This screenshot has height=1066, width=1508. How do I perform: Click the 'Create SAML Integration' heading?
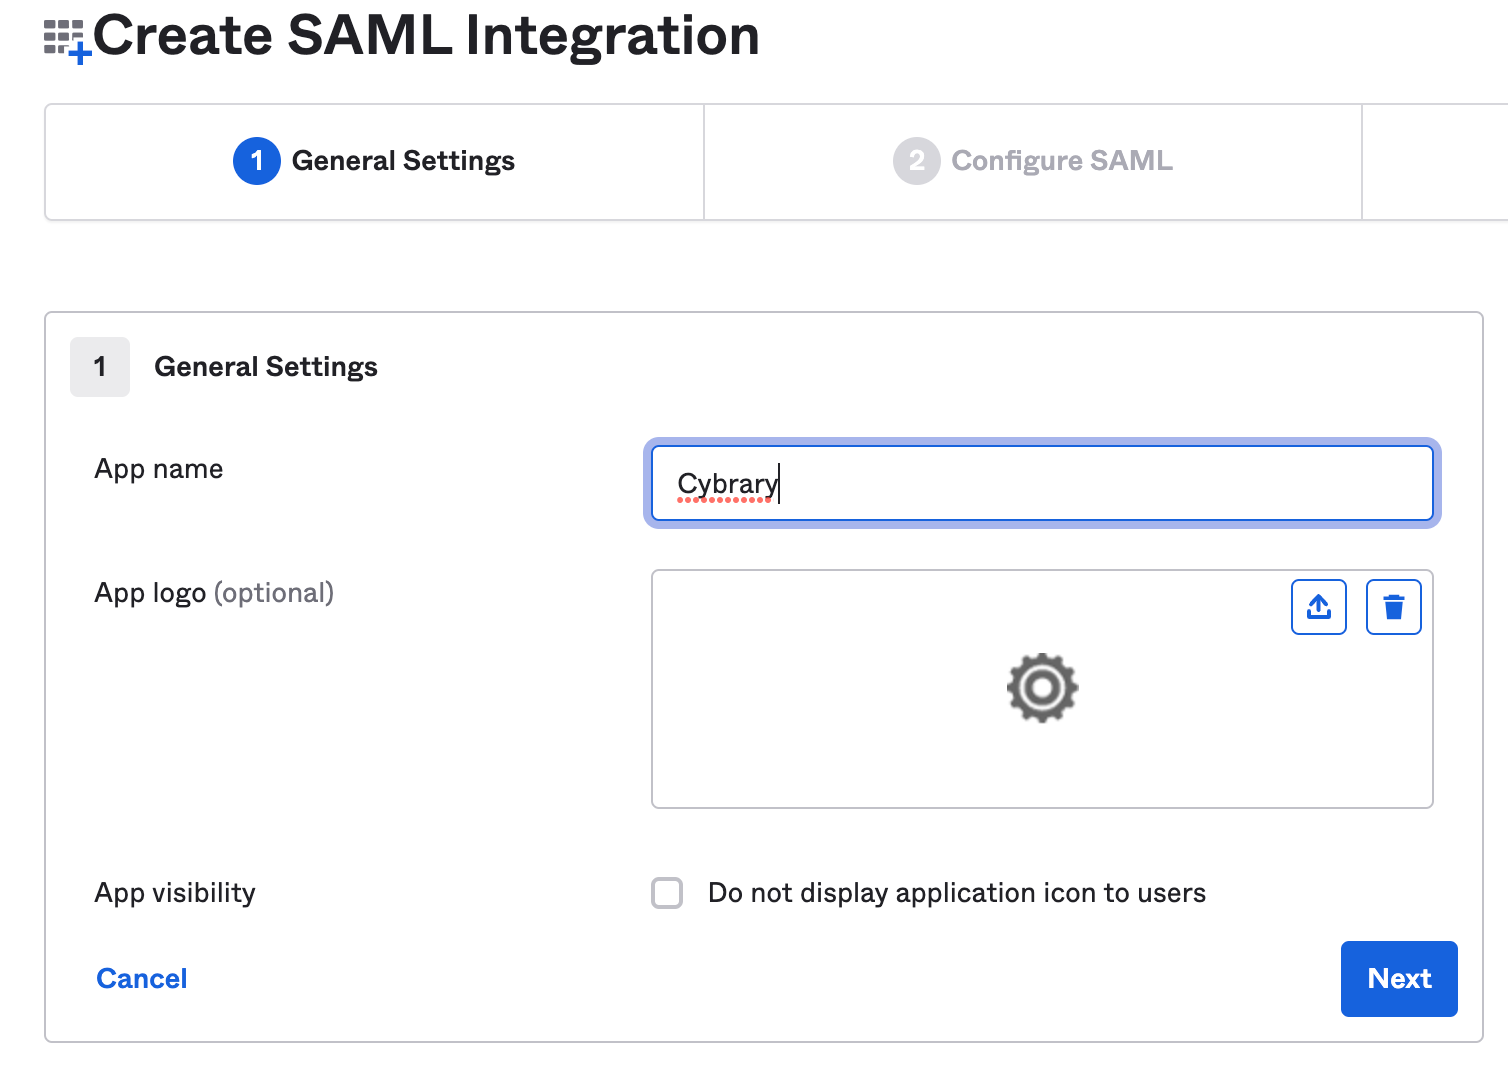[426, 36]
